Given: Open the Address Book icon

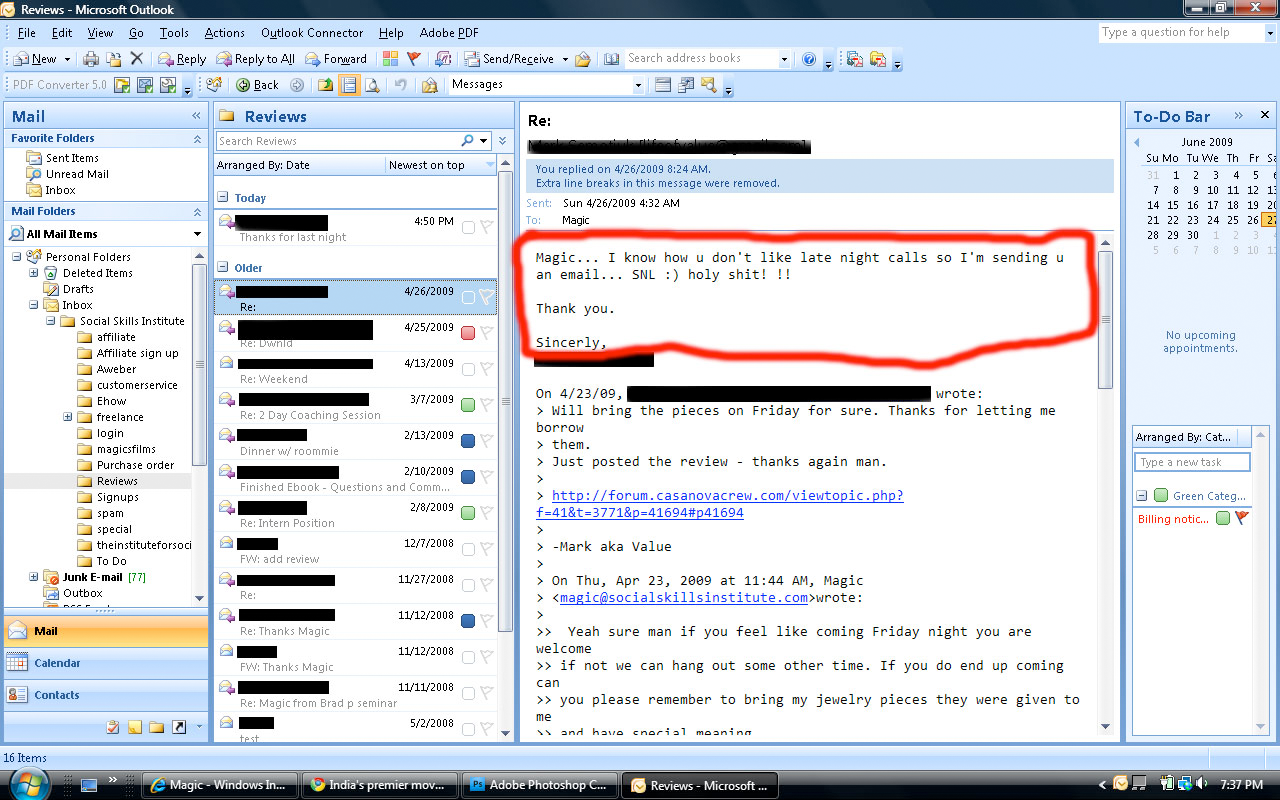Looking at the screenshot, I should (x=612, y=59).
